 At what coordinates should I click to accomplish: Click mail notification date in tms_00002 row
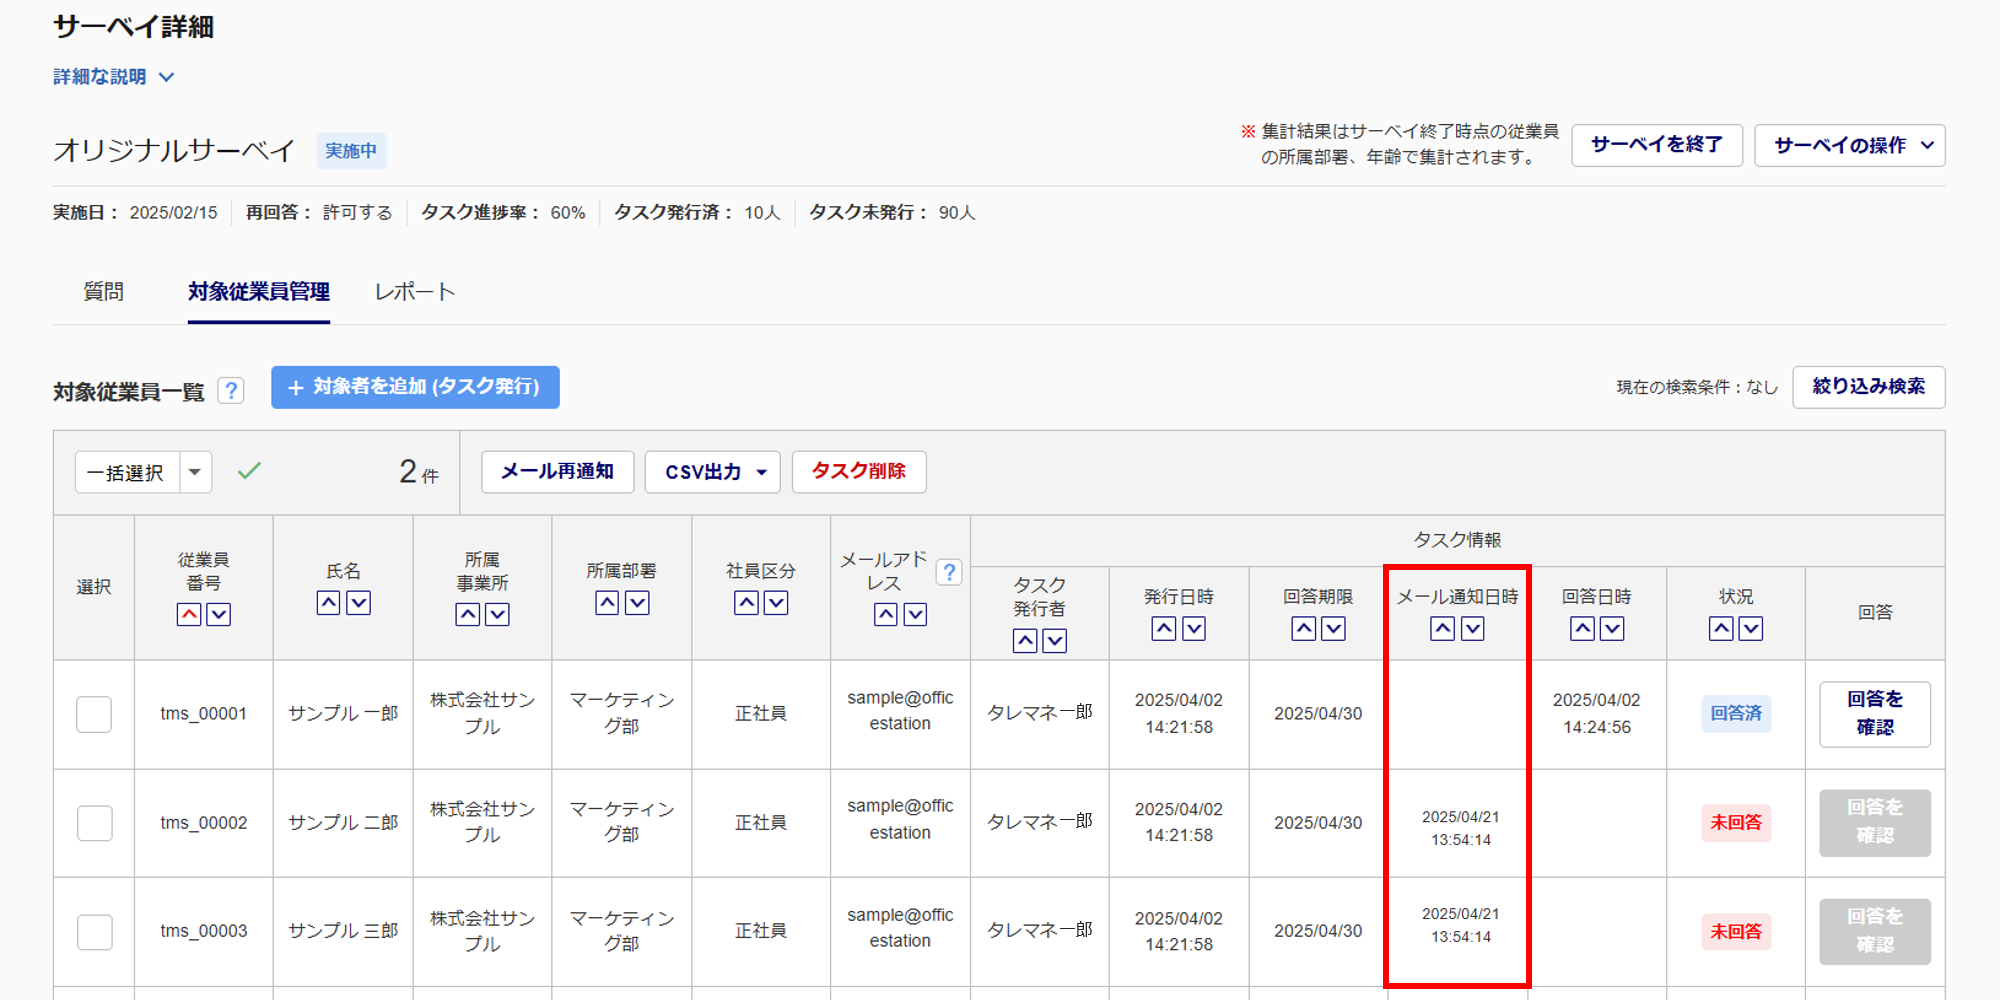[x=1461, y=828]
